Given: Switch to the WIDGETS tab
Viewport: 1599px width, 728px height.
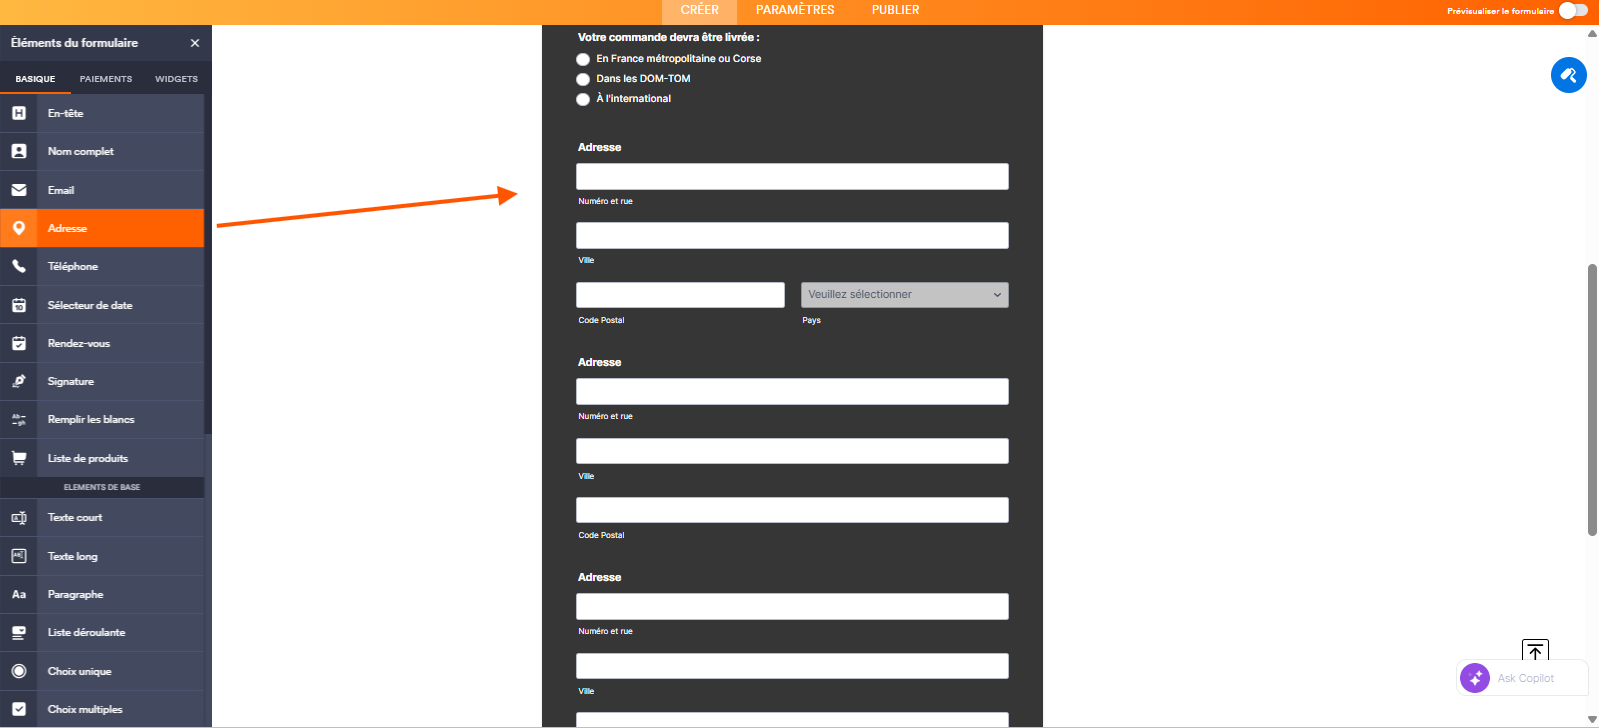Looking at the screenshot, I should pyautogui.click(x=176, y=79).
